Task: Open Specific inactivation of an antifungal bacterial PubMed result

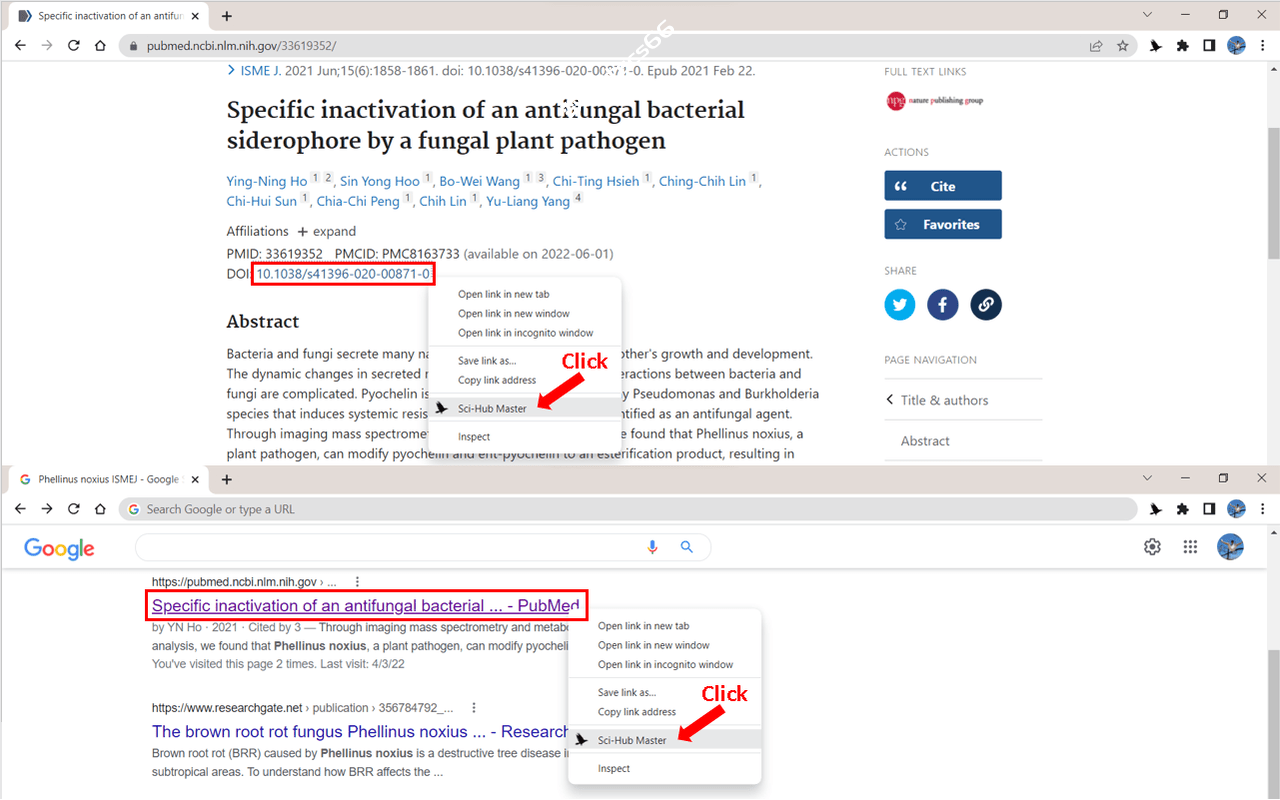Action: tap(366, 605)
